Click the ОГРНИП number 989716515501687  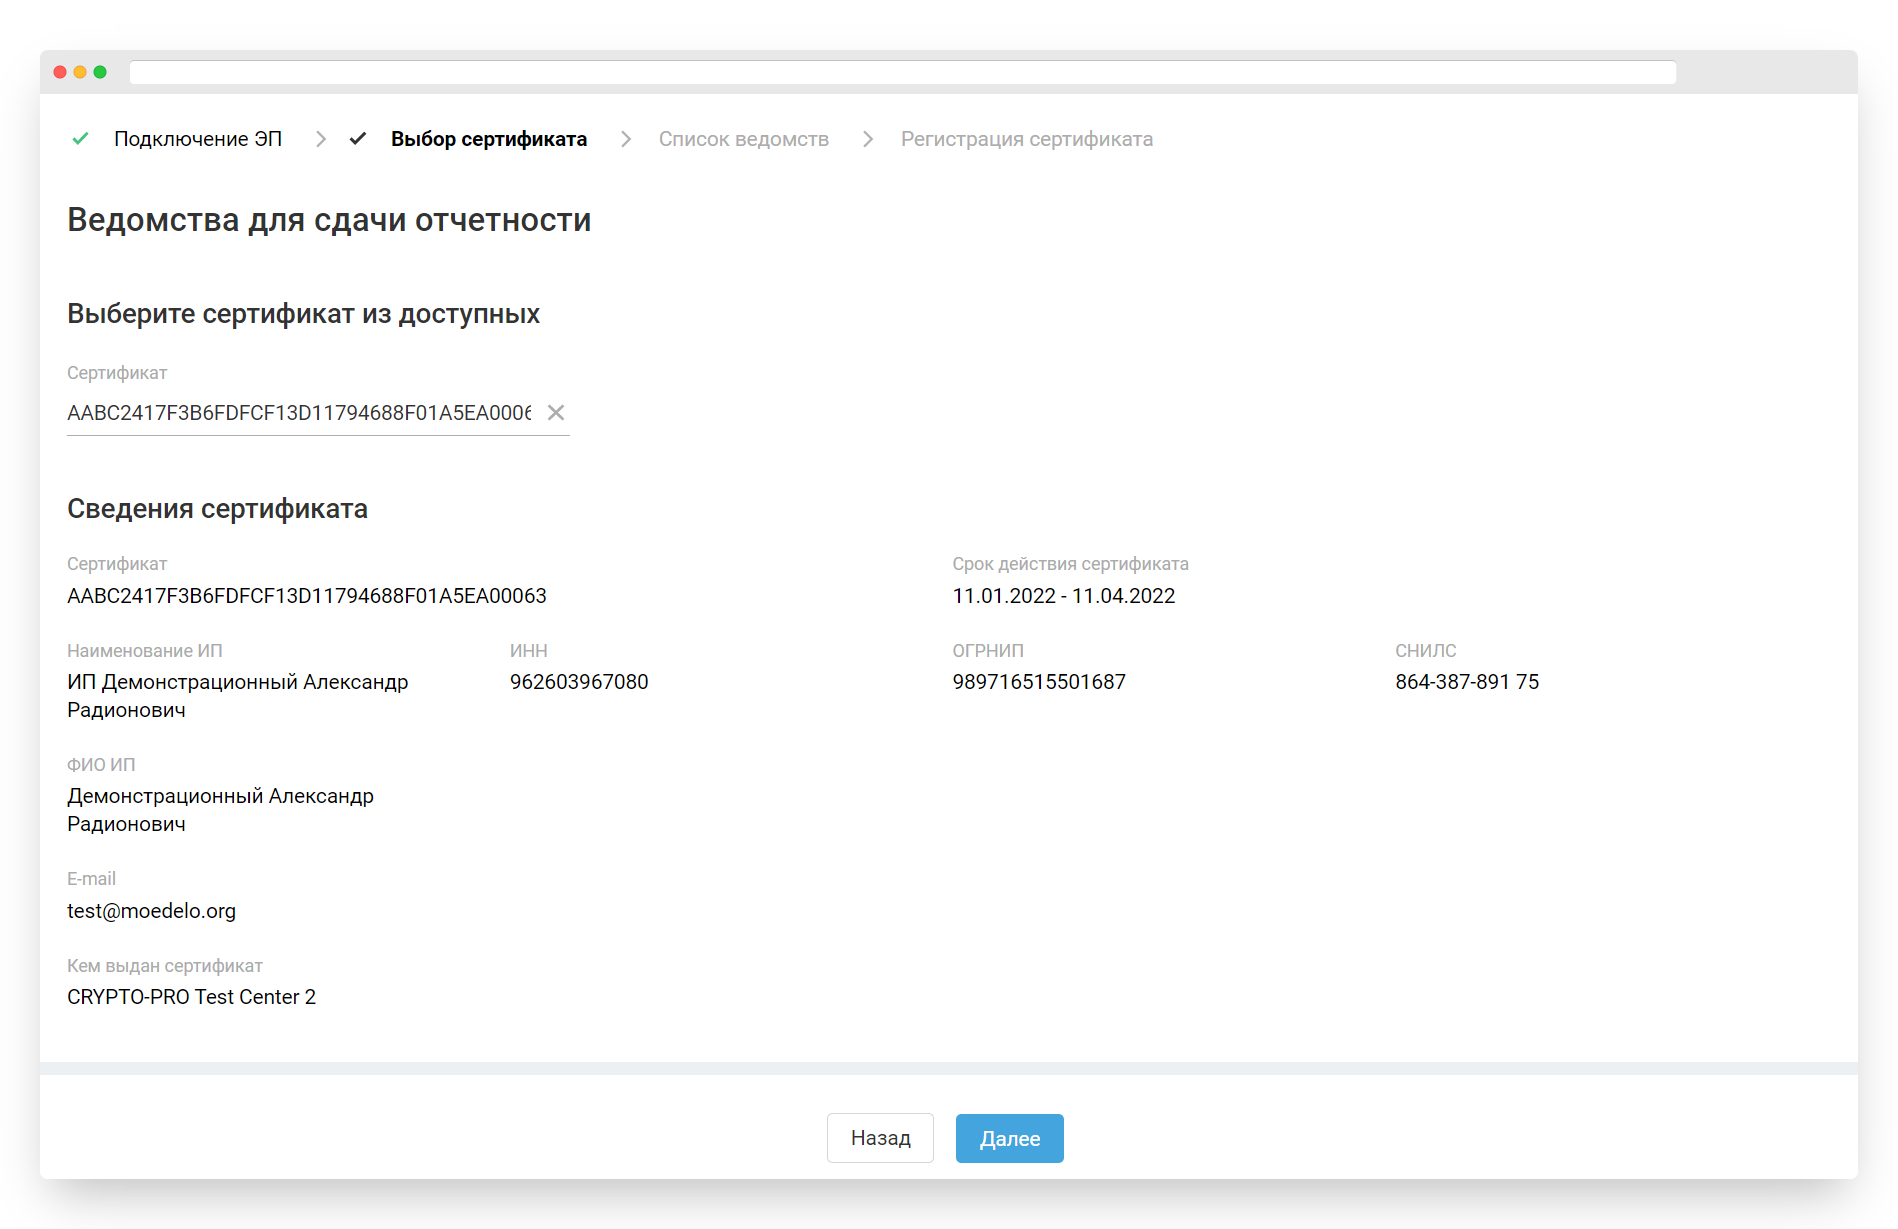1038,682
